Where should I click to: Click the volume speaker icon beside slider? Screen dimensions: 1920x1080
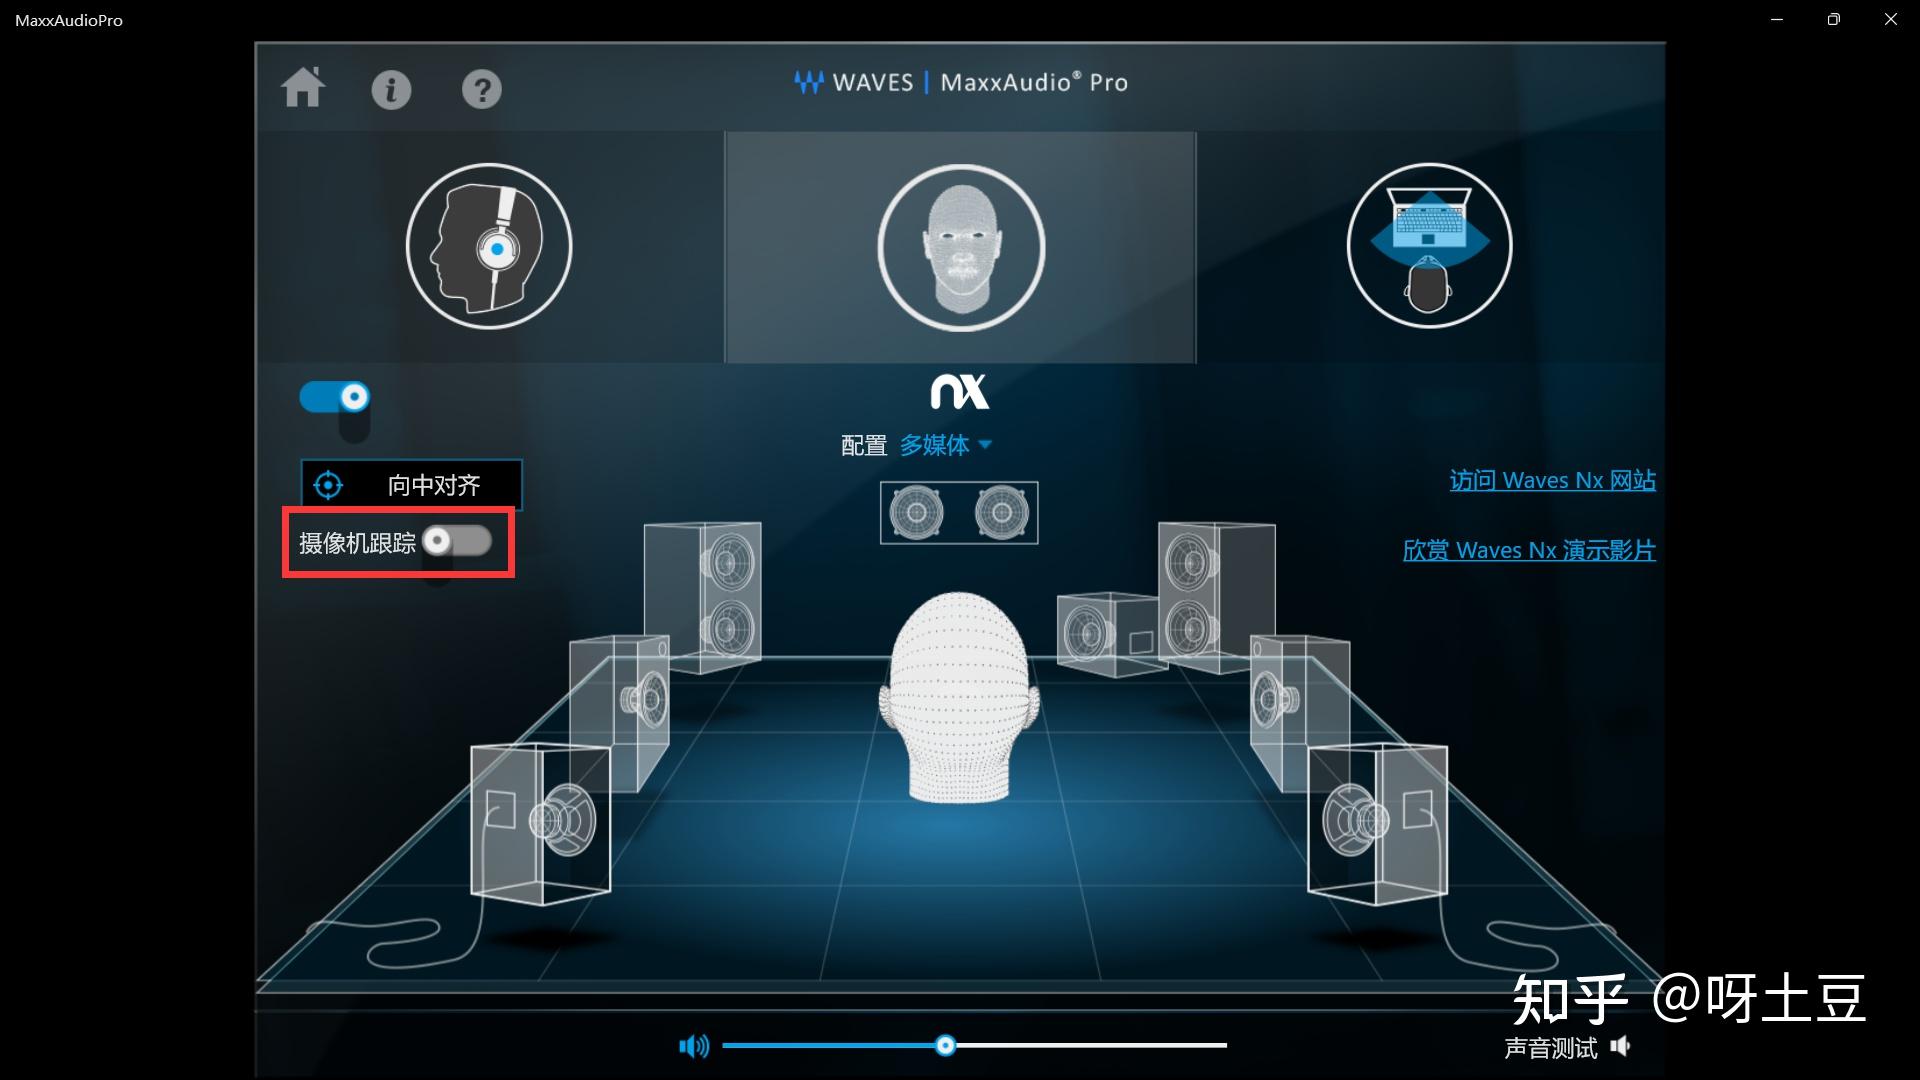[694, 1046]
